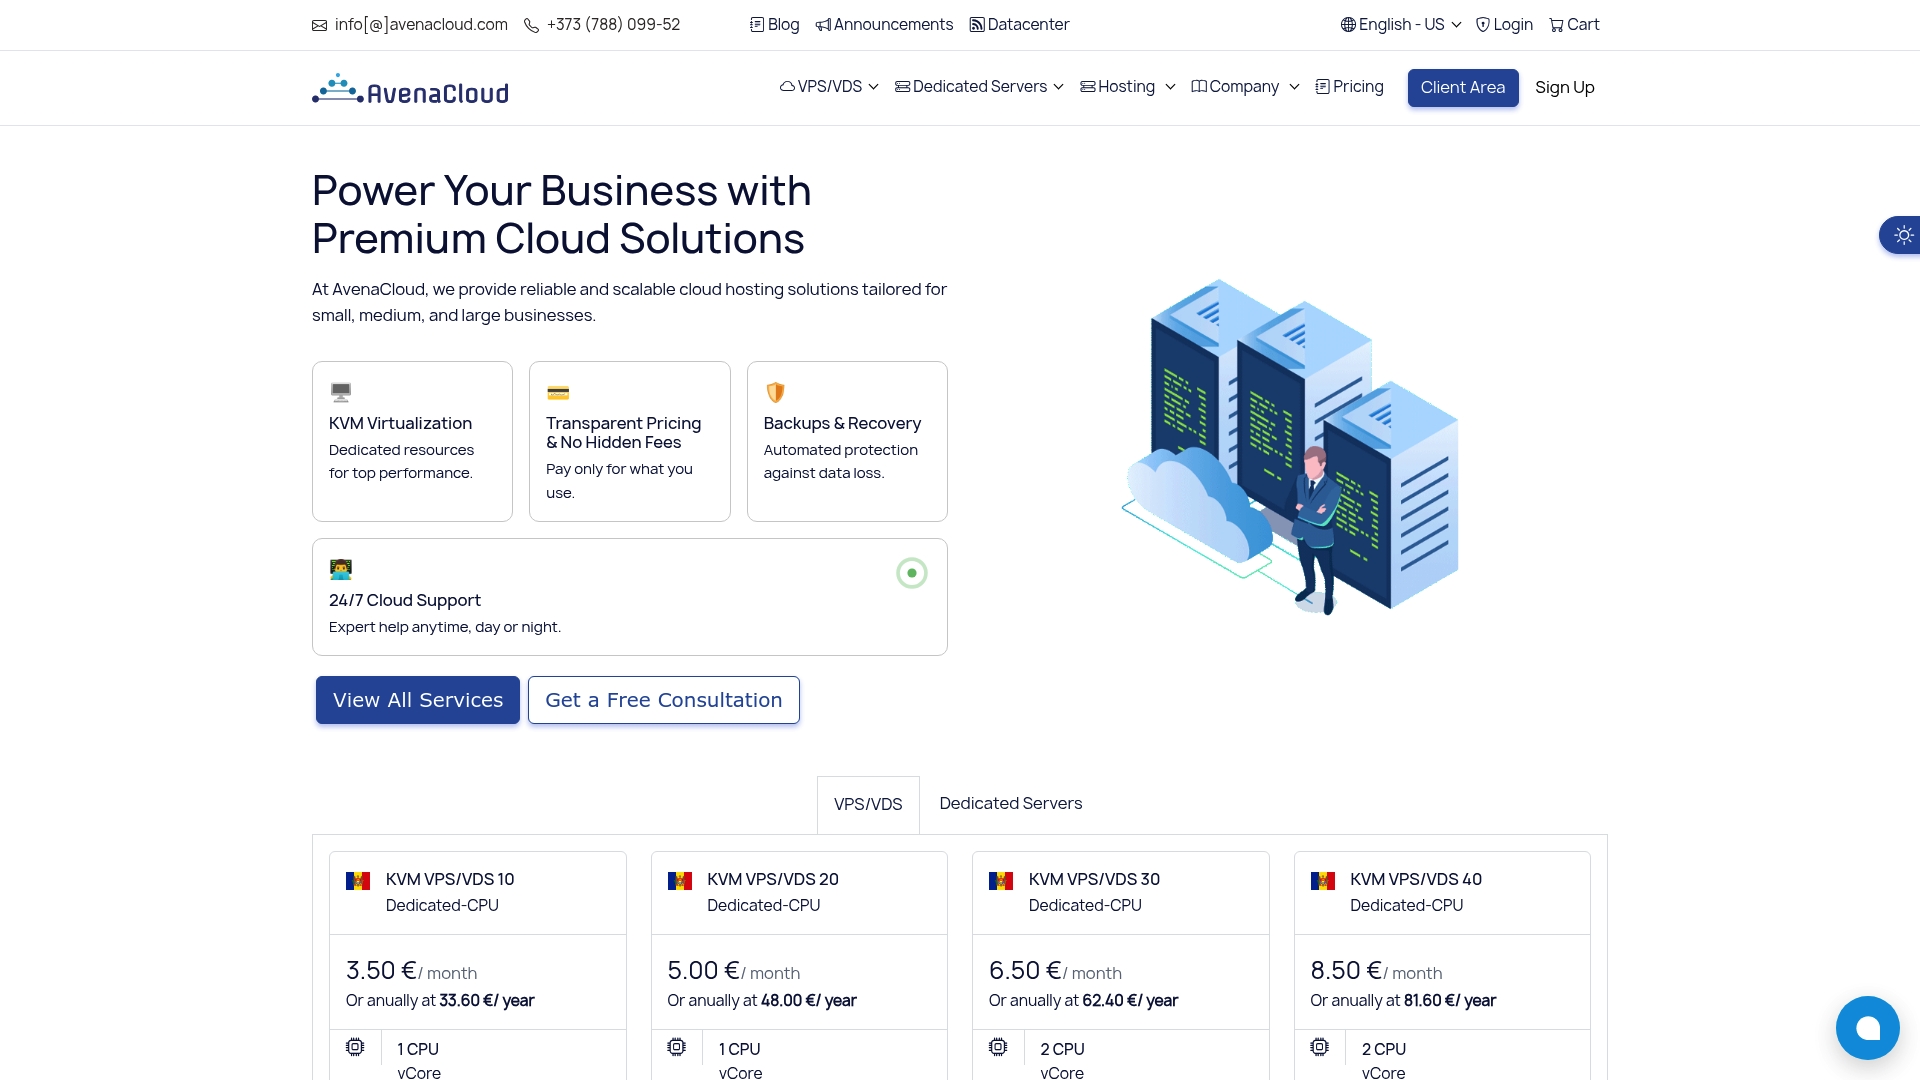Viewport: 1920px width, 1080px height.
Task: Click the AvenaCloud logo in the header
Action: click(x=409, y=88)
